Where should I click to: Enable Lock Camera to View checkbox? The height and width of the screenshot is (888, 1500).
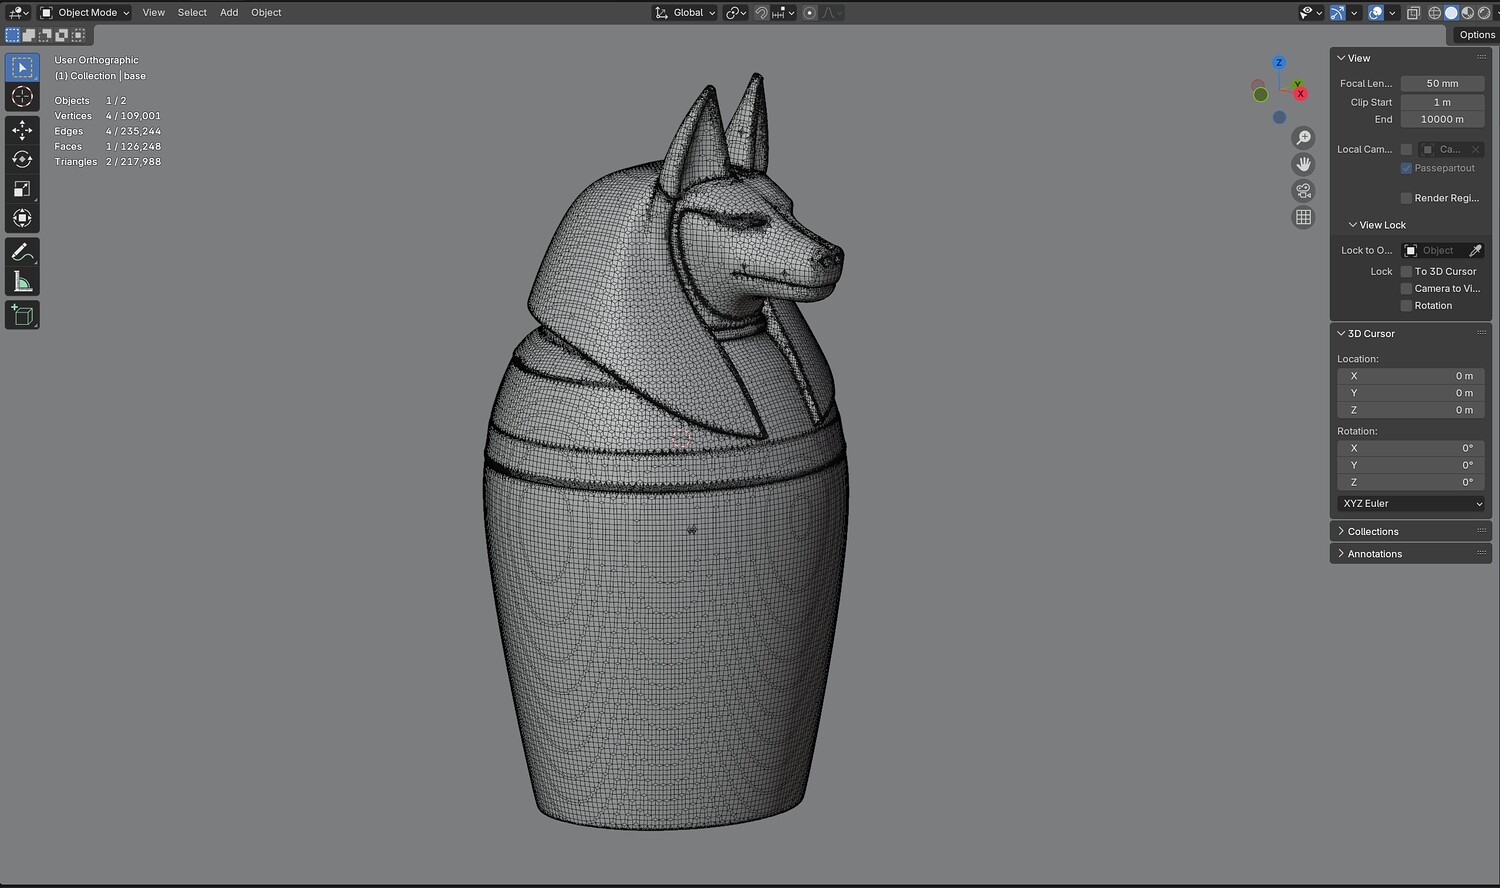coord(1406,289)
